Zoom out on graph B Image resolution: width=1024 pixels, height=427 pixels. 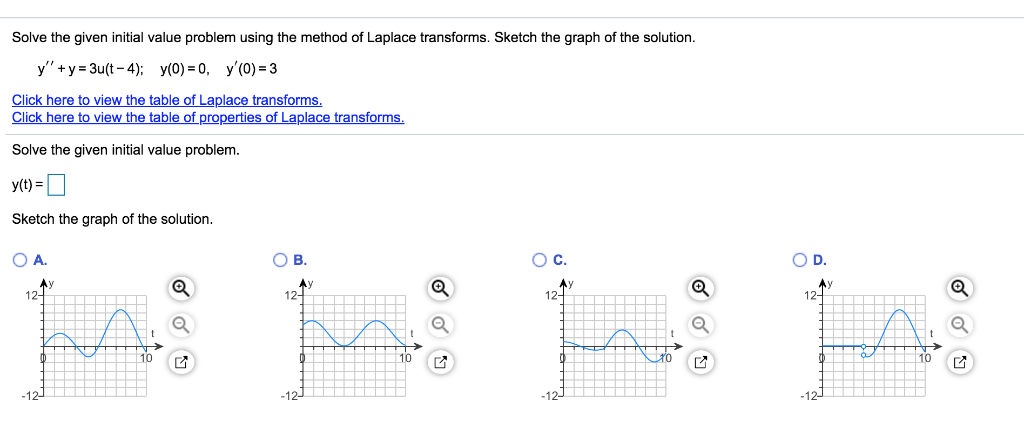coord(441,324)
